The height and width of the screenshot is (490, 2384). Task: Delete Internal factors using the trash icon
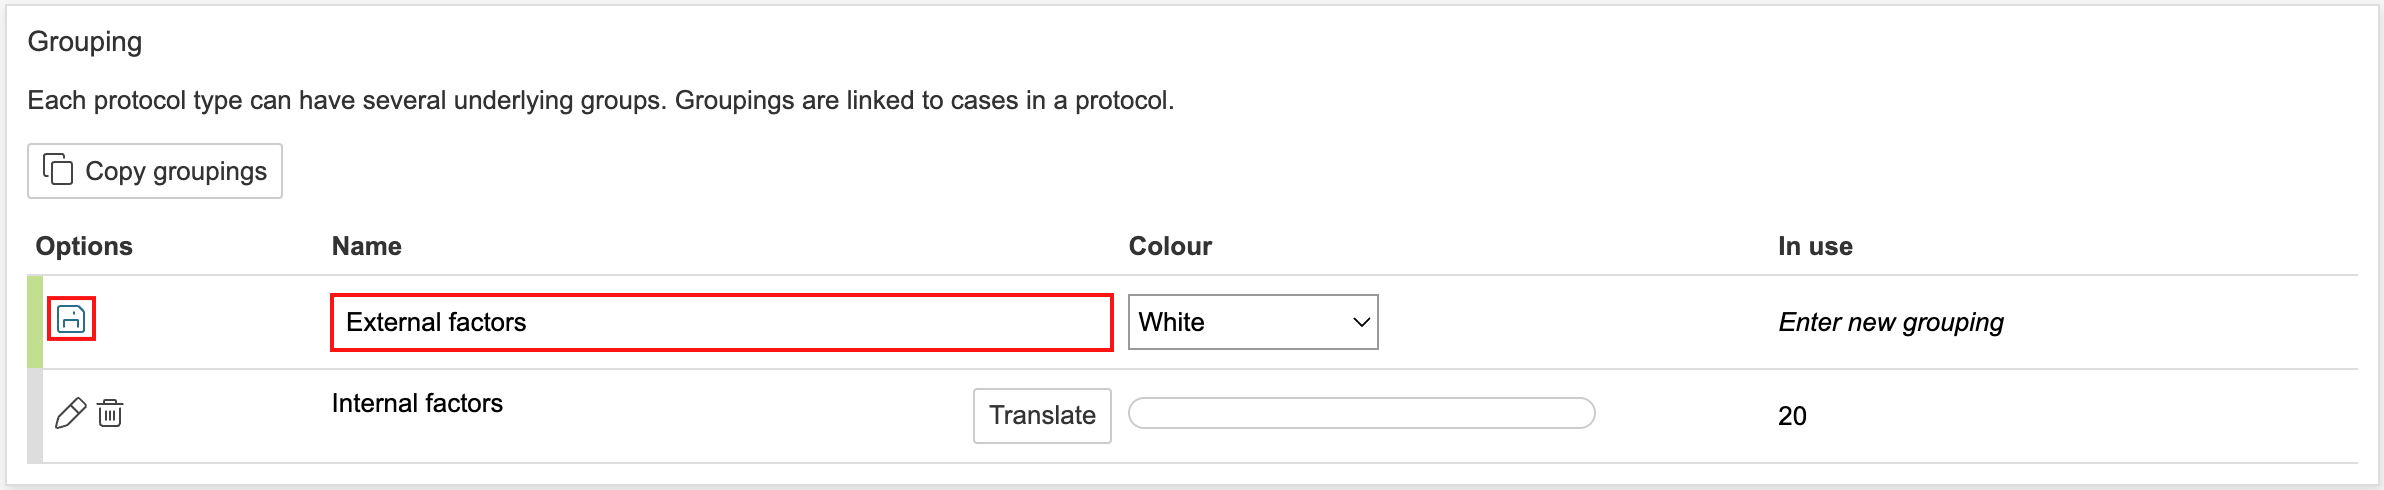point(110,413)
